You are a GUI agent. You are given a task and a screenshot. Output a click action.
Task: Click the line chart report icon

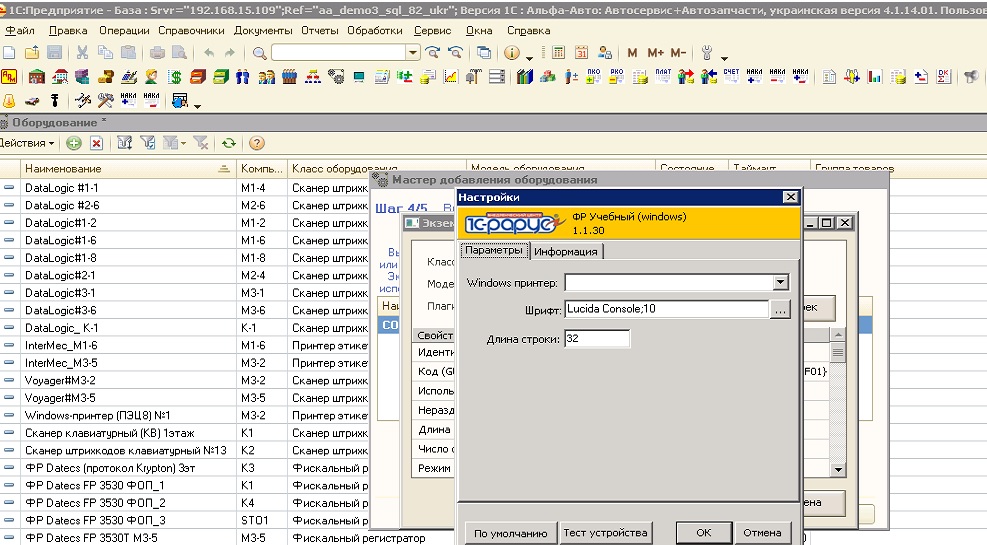(451, 77)
